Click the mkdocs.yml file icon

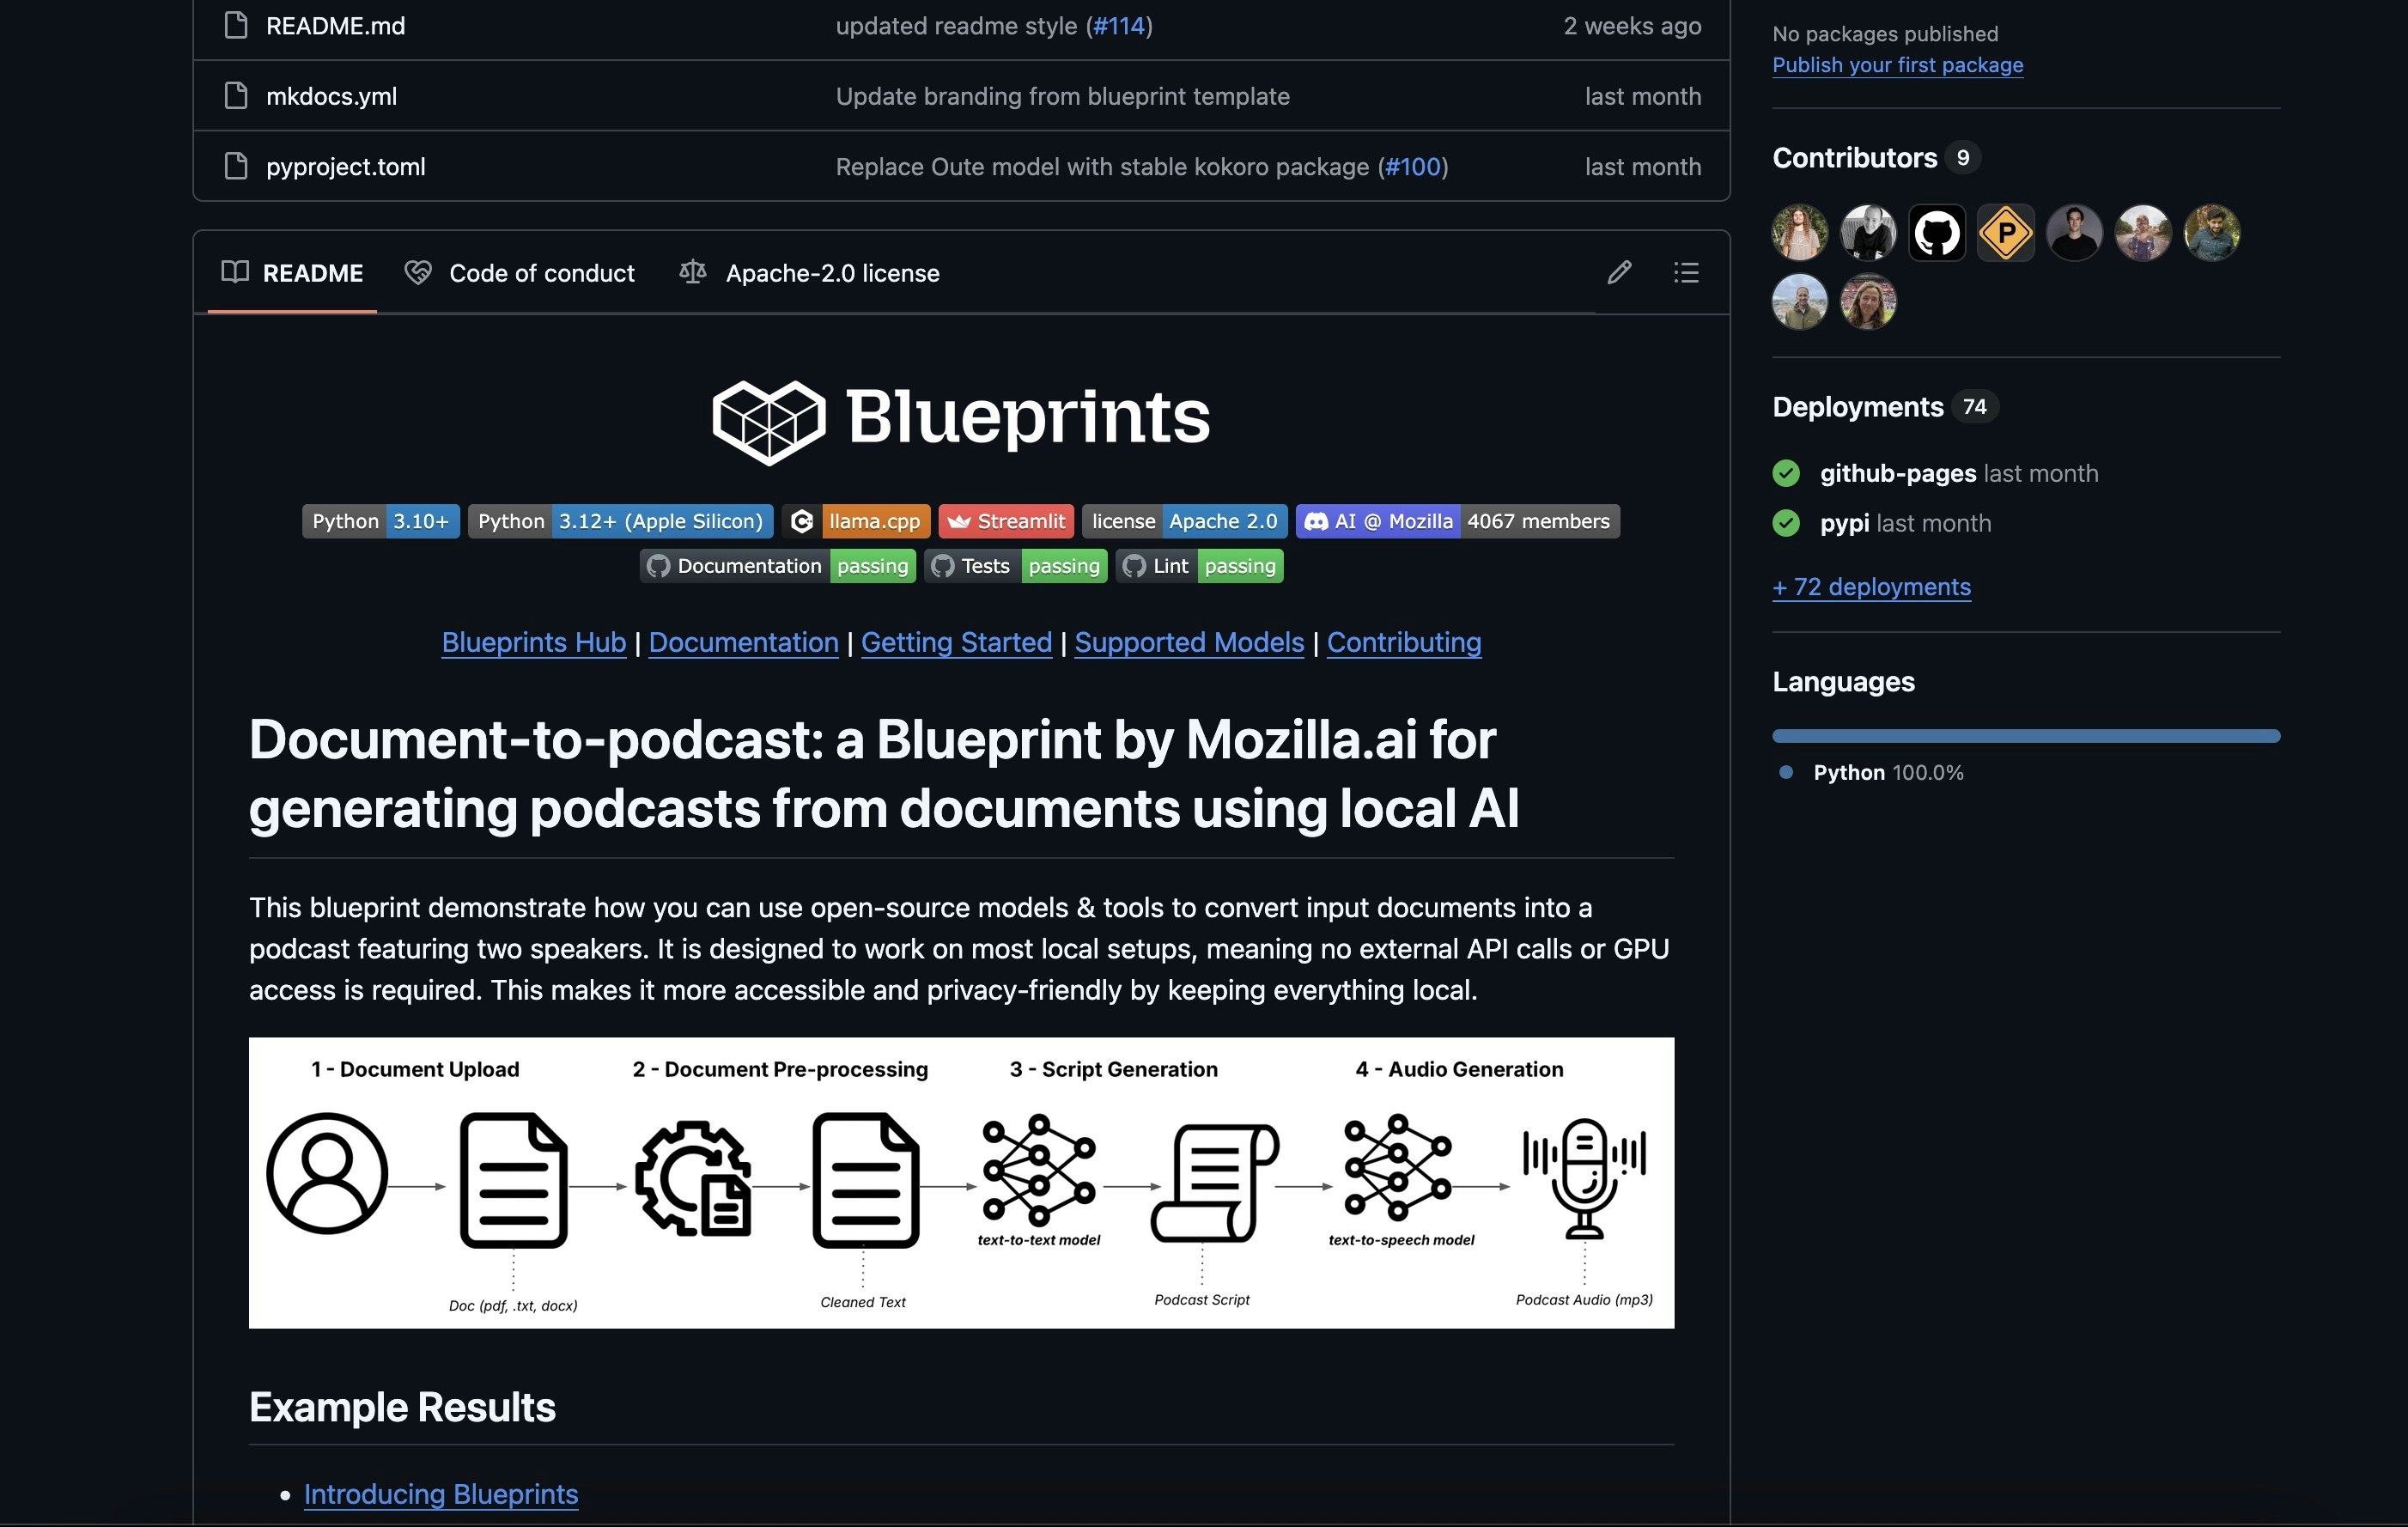pos(236,95)
